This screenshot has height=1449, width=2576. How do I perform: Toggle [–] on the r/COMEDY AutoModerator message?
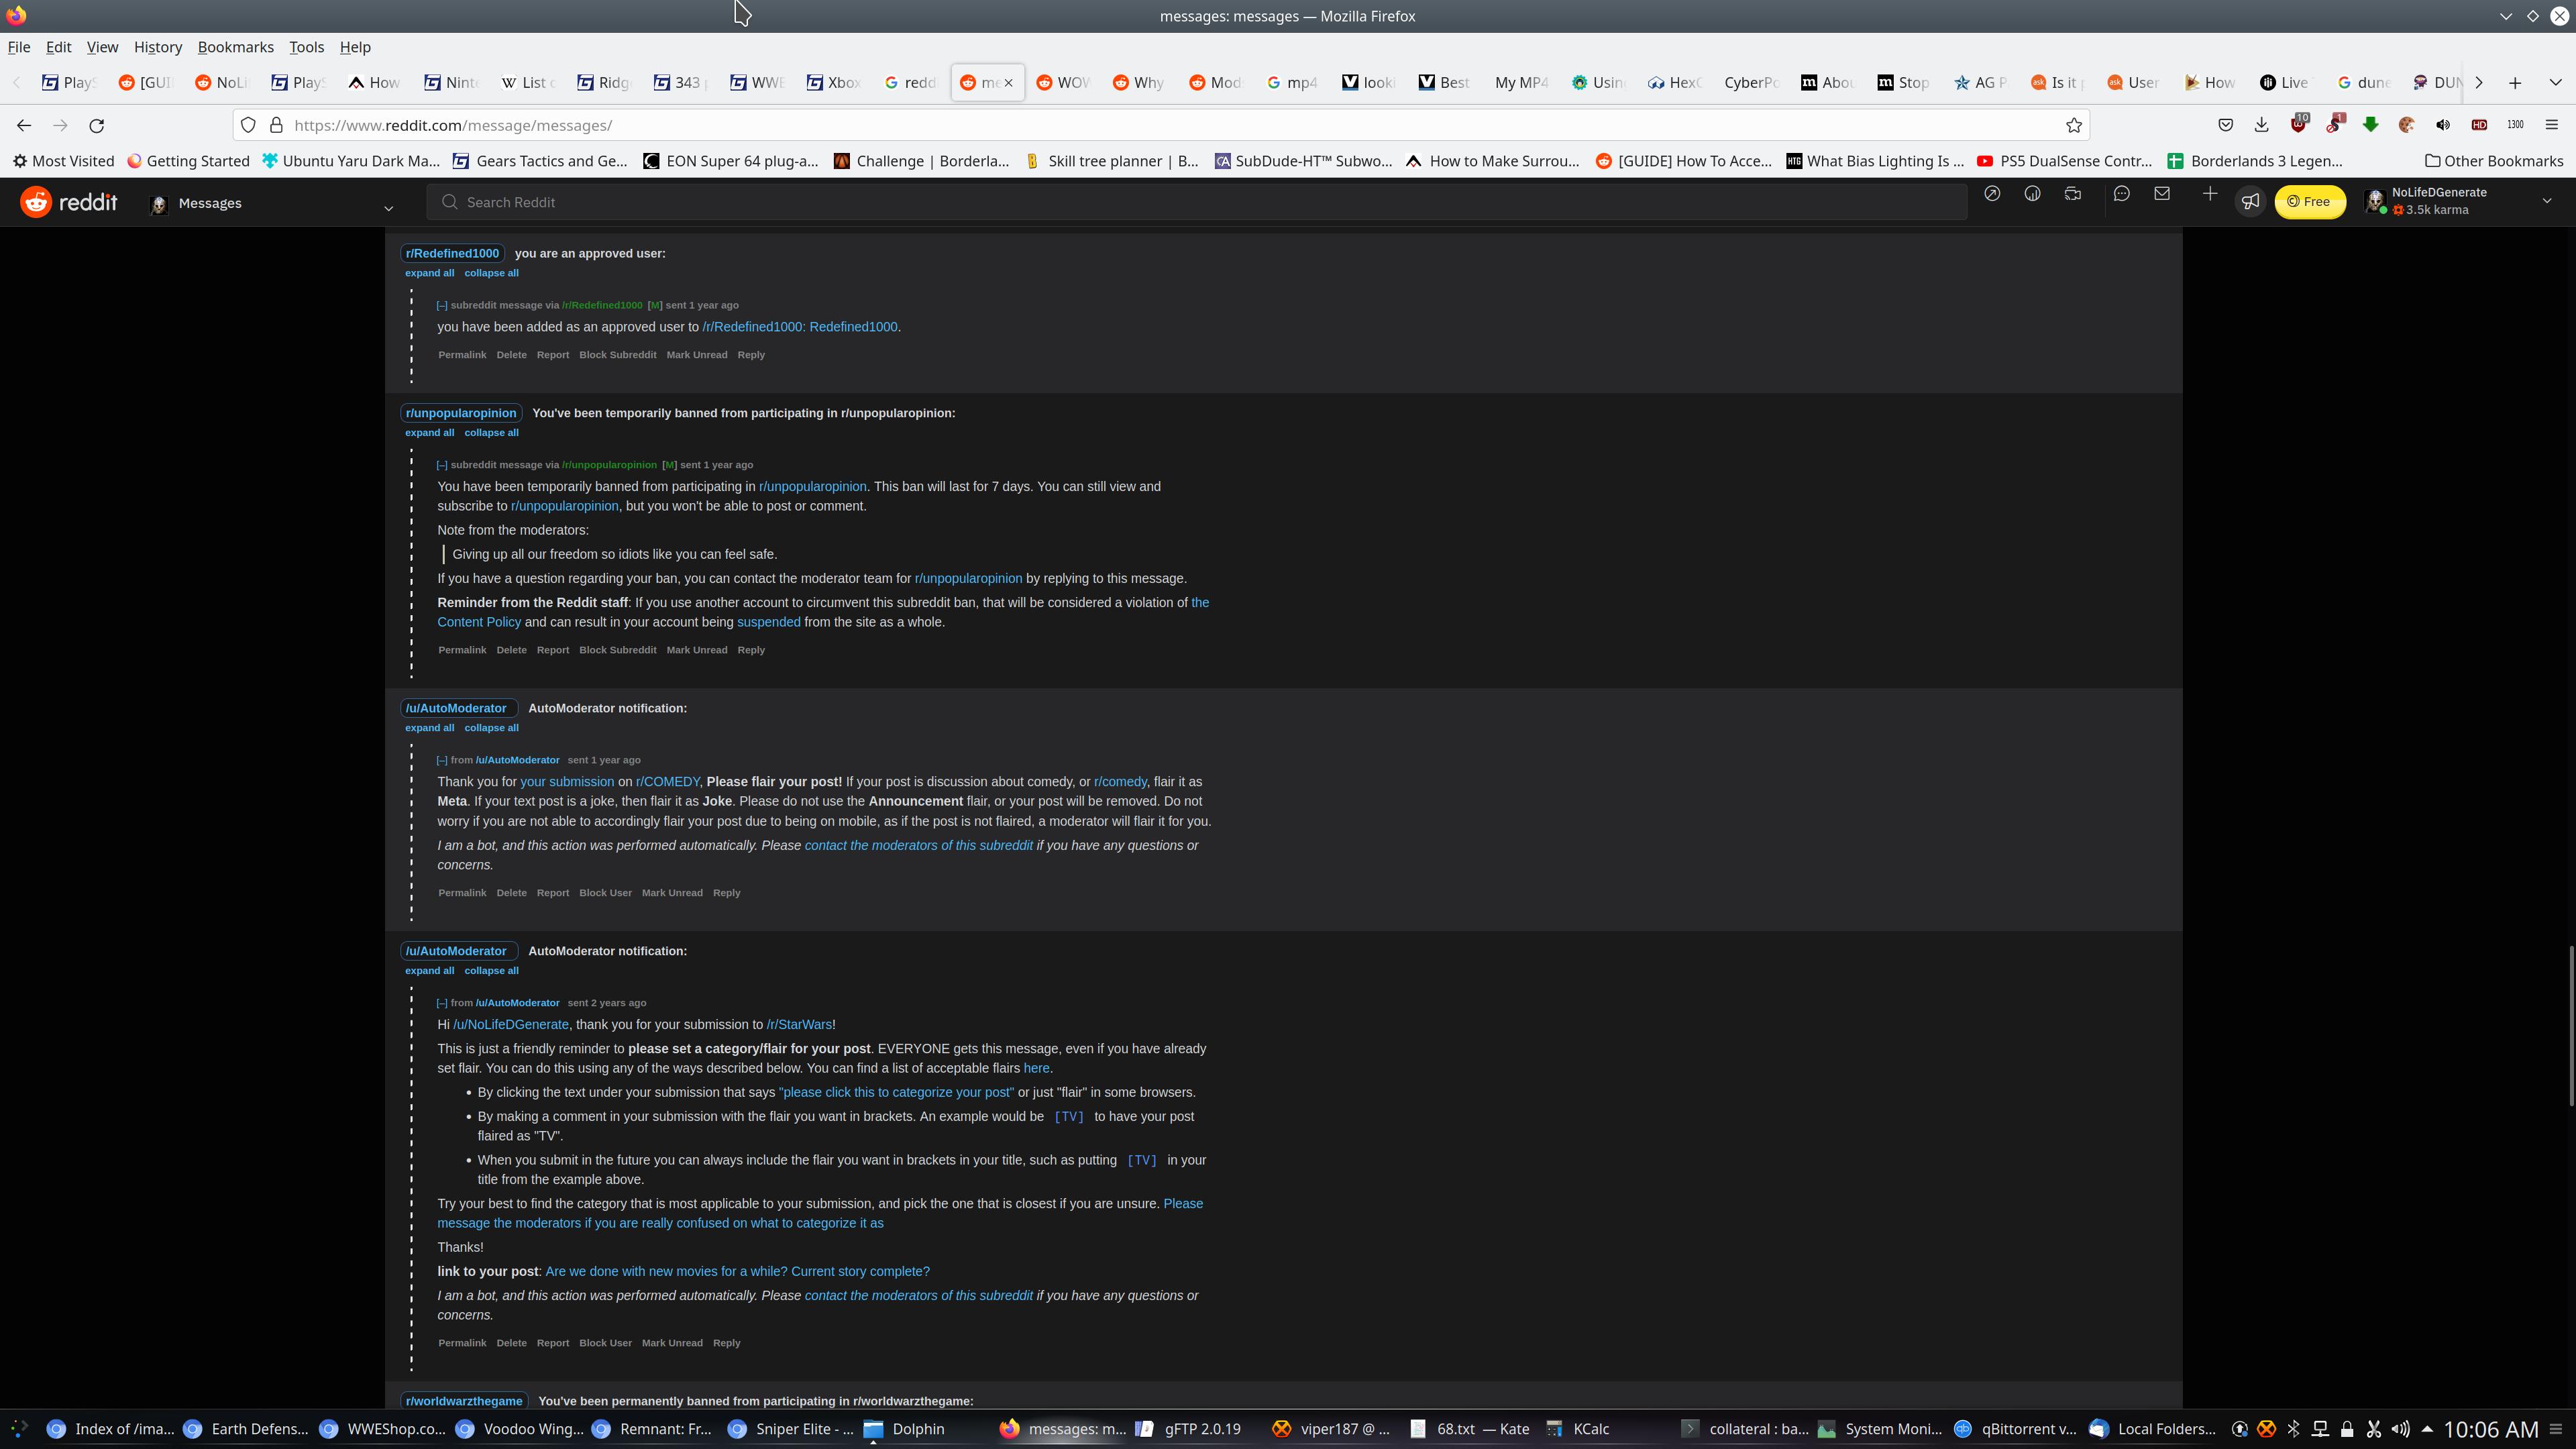[x=441, y=760]
